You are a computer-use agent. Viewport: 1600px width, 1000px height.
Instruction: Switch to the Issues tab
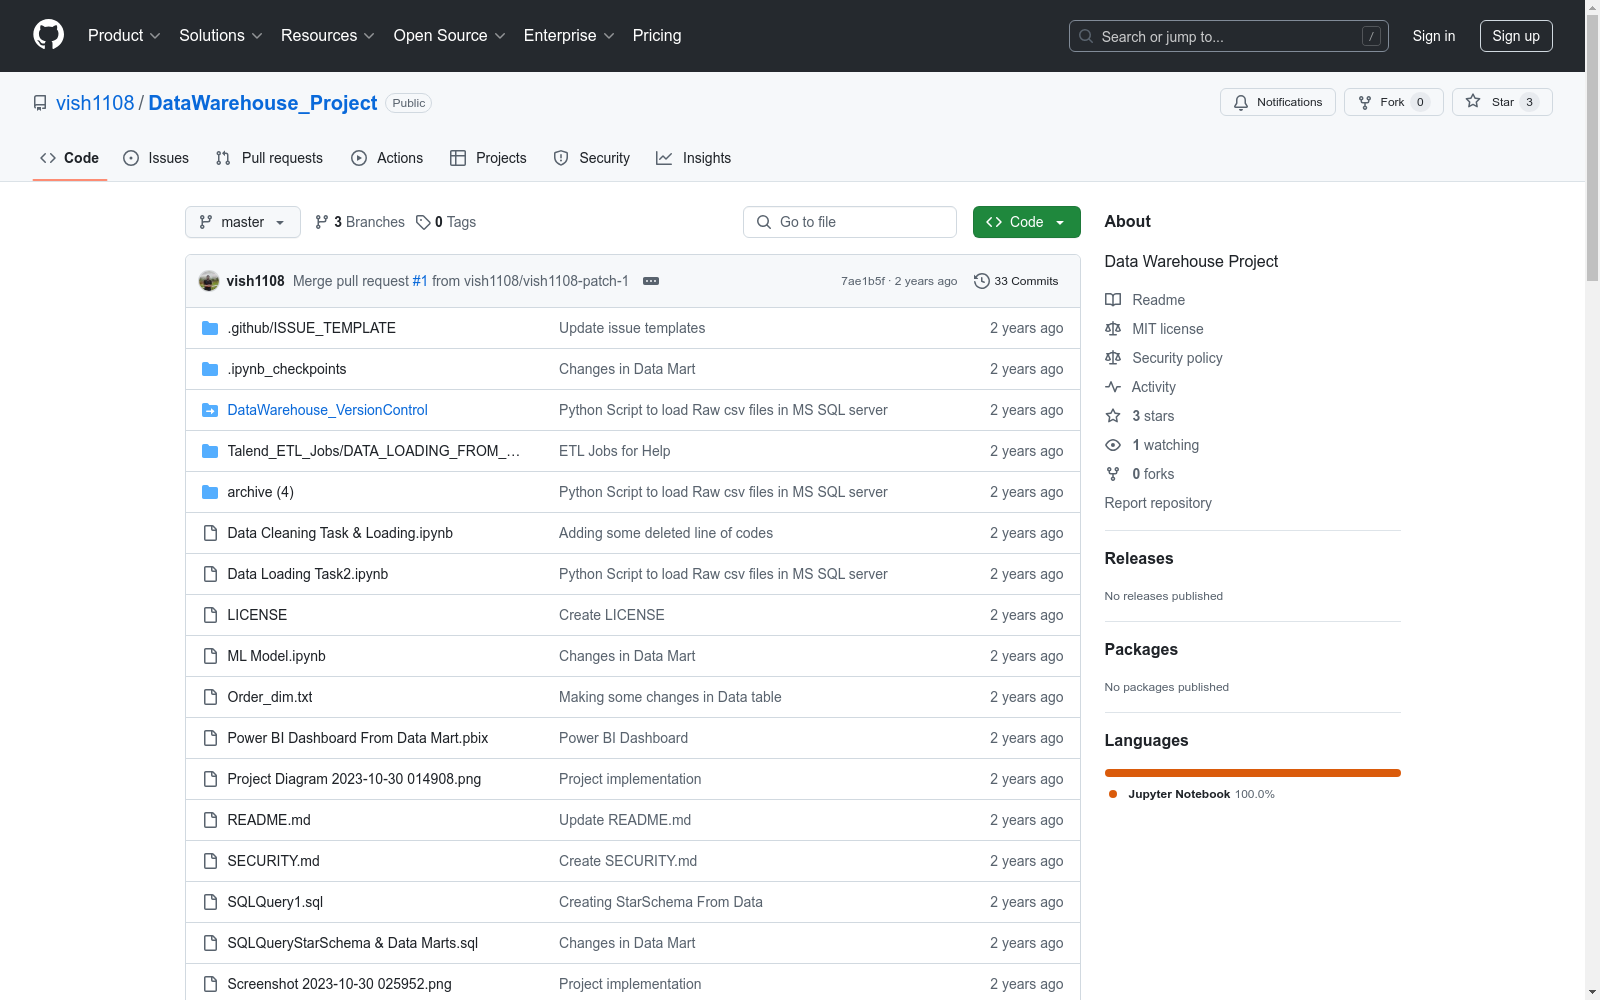[x=156, y=158]
